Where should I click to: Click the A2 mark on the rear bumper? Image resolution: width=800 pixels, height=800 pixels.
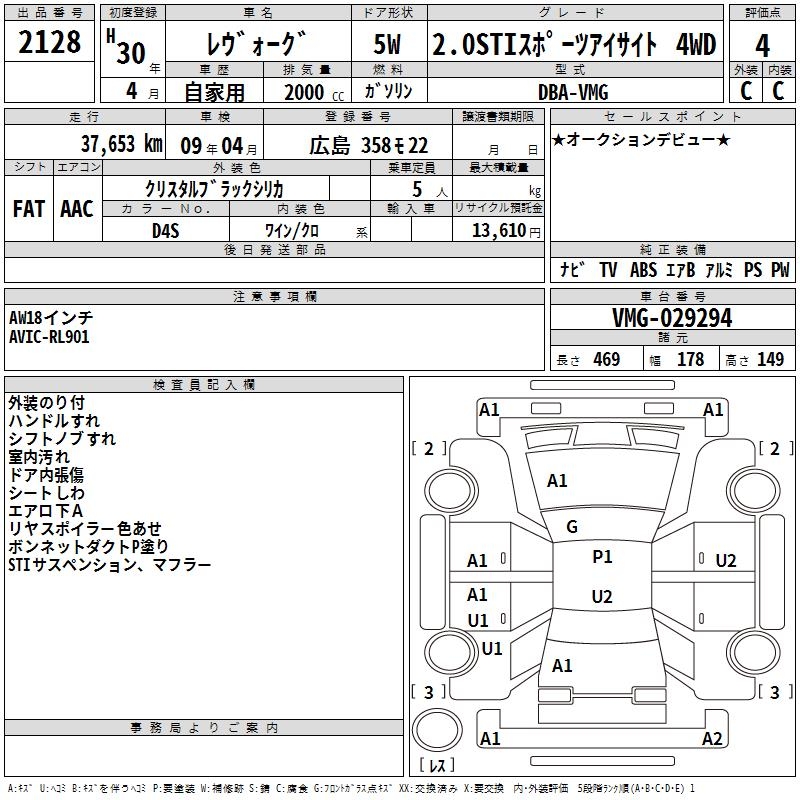click(712, 738)
